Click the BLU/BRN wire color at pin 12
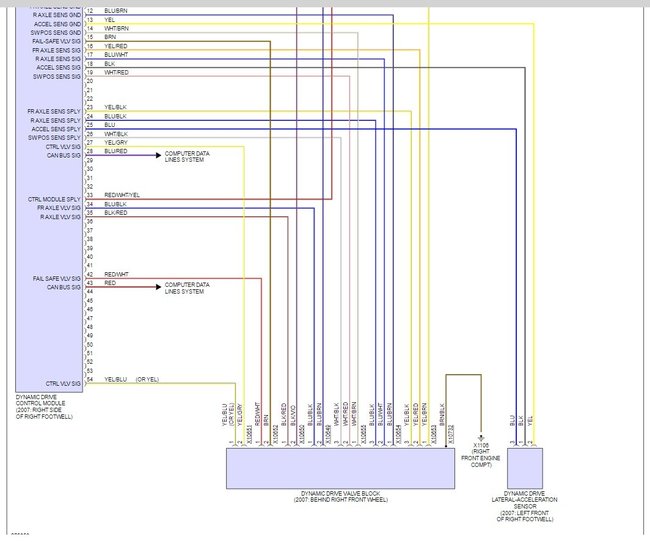This screenshot has height=542, width=650. coord(116,11)
